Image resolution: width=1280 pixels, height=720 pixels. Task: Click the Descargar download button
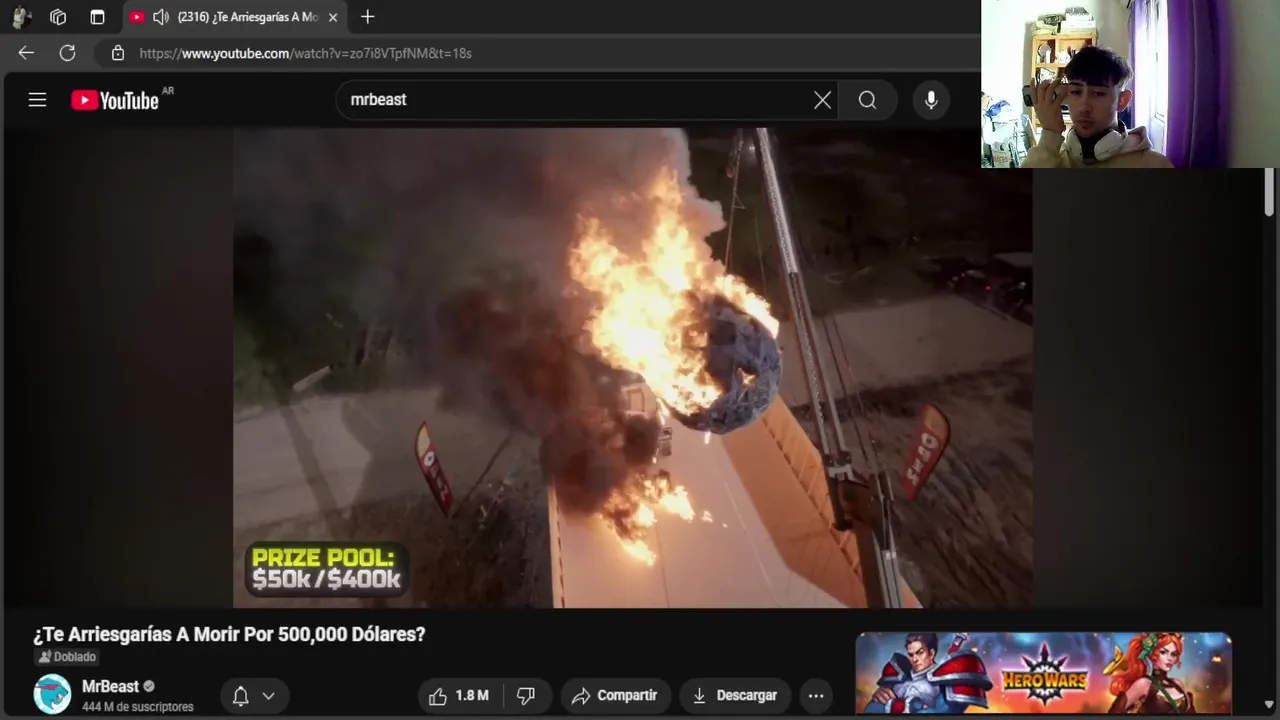735,696
